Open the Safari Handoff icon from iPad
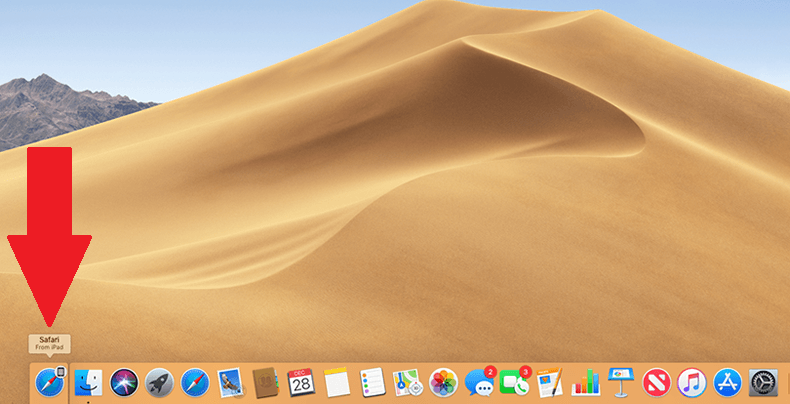Screen dimensions: 790x404 50,383
